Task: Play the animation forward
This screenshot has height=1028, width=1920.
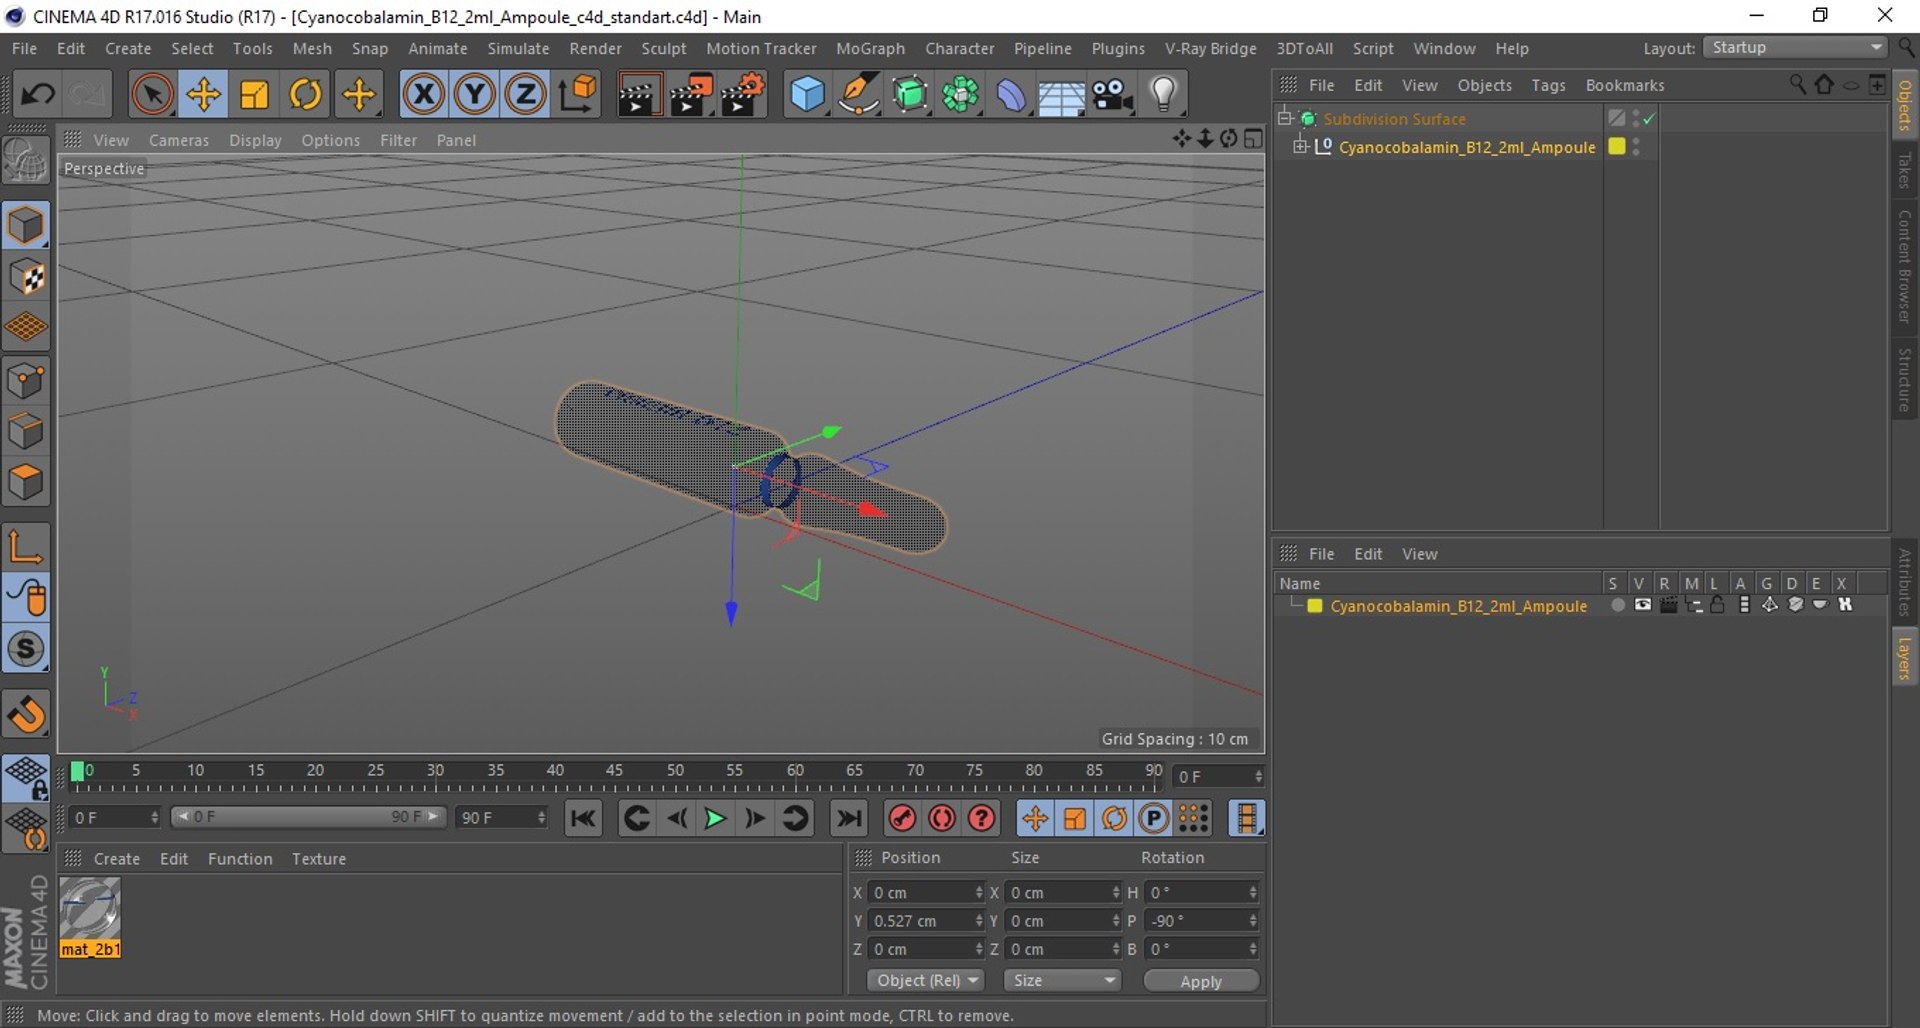Action: click(x=715, y=818)
